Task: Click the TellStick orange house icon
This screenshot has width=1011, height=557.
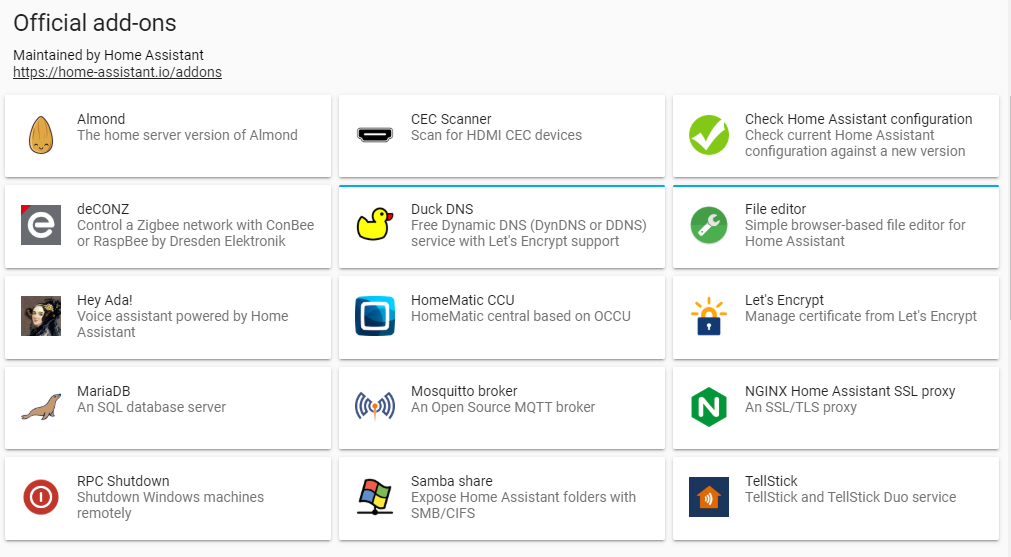Action: (x=709, y=497)
